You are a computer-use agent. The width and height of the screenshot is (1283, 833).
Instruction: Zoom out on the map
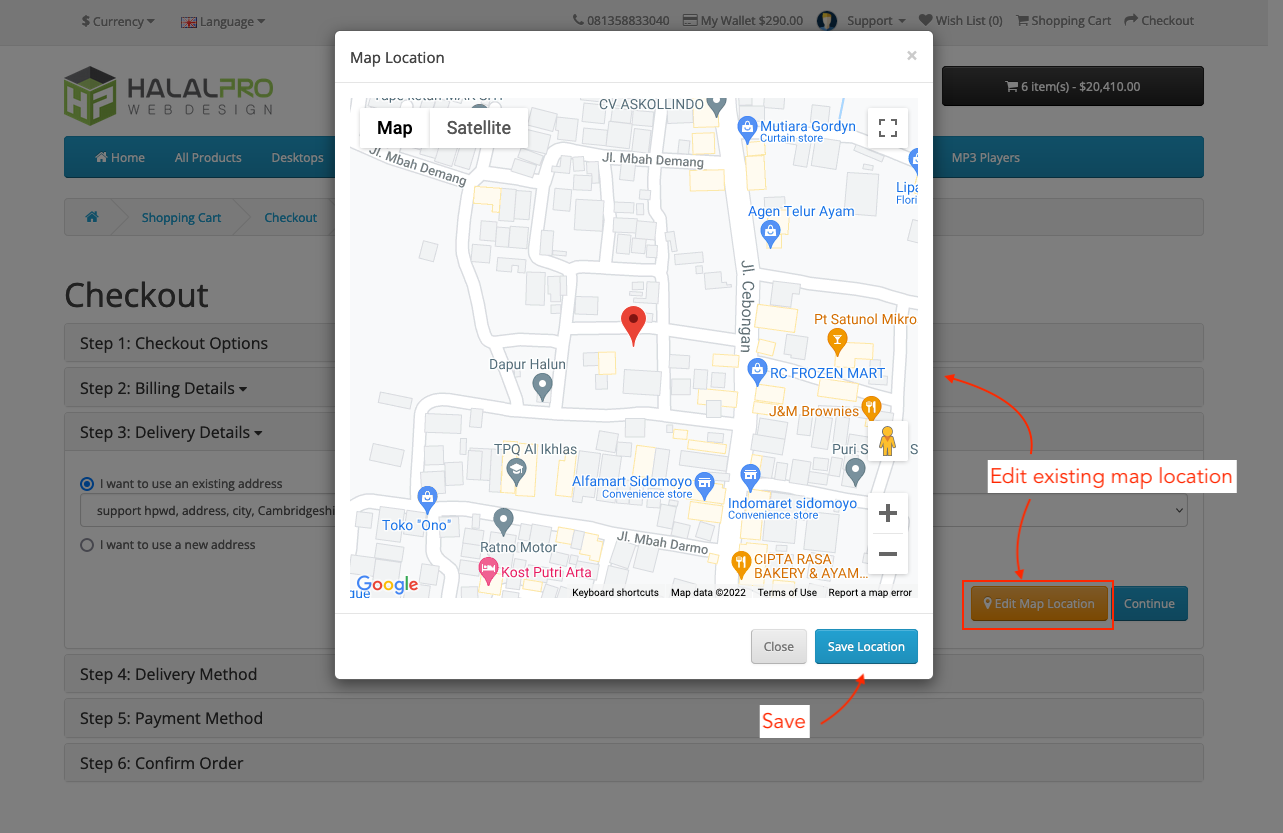887,555
